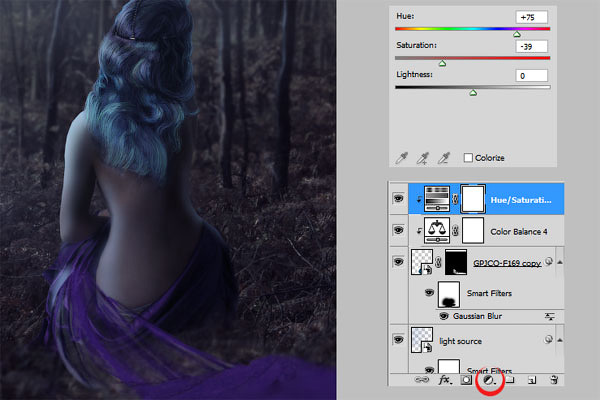
Task: Click the create new layer icon
Action: tap(532, 380)
